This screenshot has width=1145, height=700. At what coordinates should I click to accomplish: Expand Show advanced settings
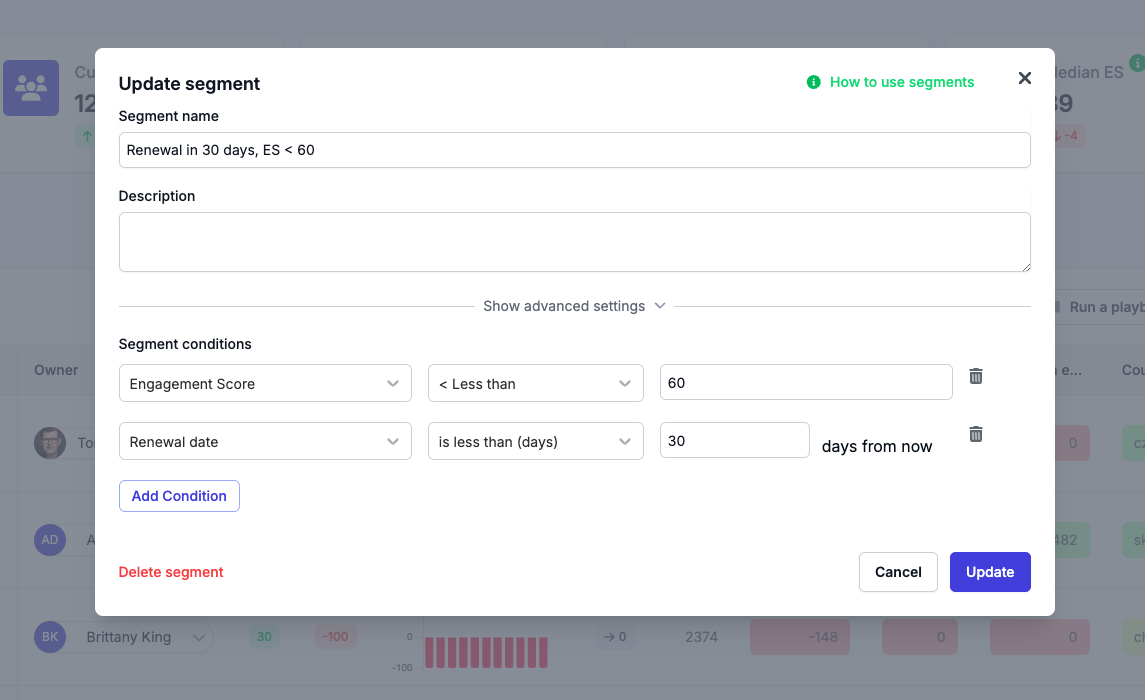tap(574, 306)
